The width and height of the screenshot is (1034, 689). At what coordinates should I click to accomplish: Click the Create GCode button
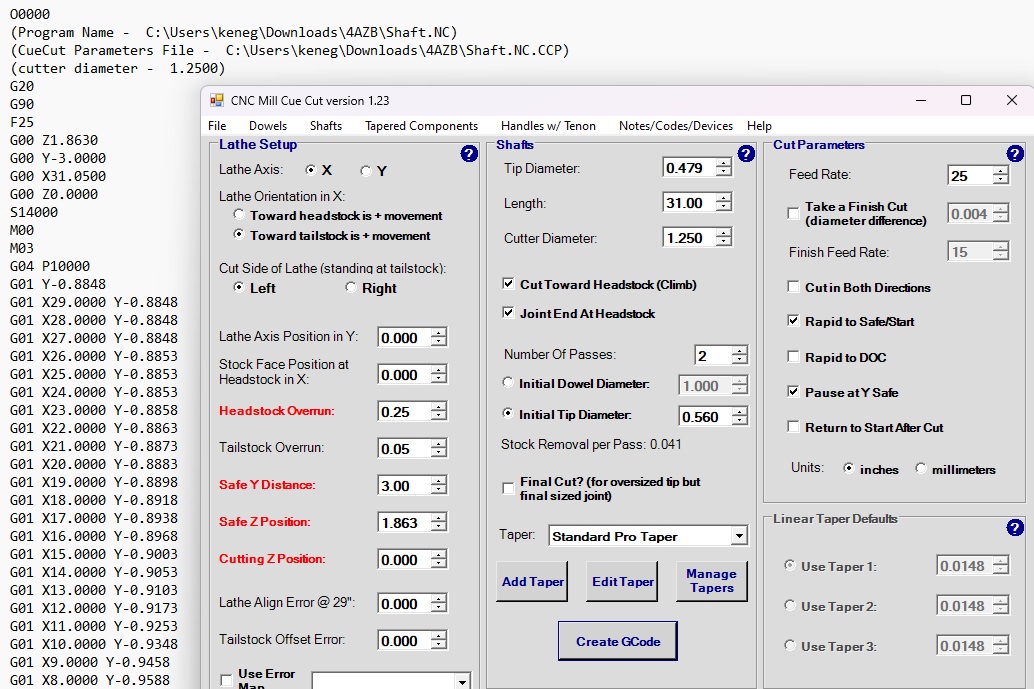618,642
